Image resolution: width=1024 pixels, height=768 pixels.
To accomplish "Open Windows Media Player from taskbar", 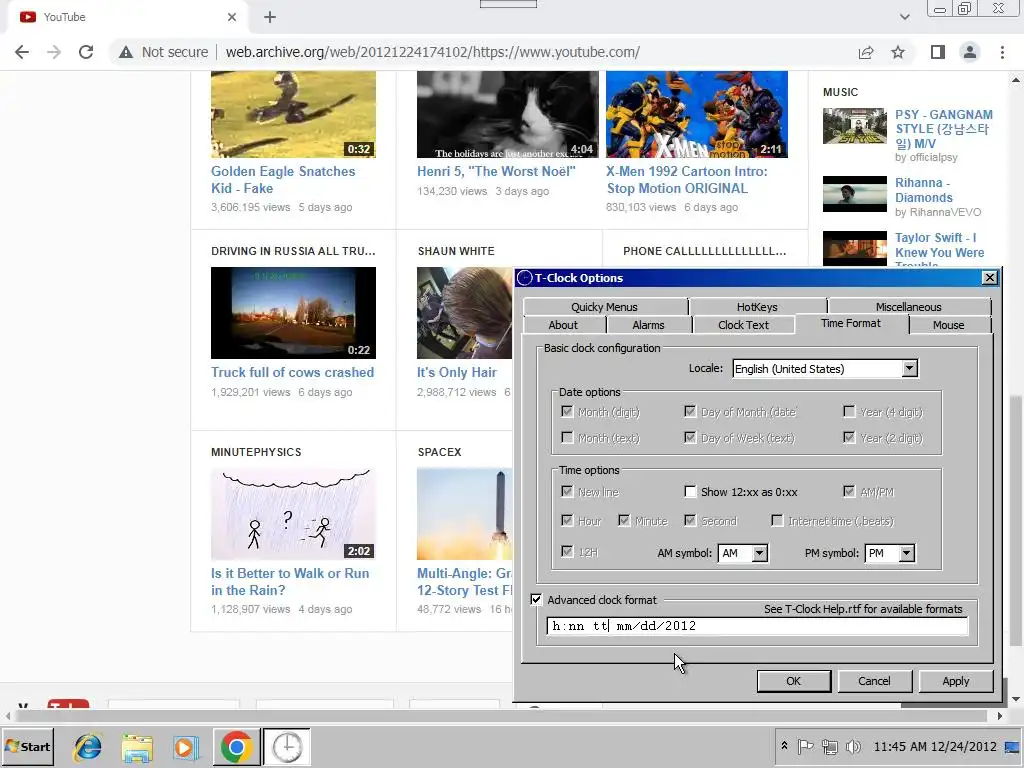I will pyautogui.click(x=186, y=747).
